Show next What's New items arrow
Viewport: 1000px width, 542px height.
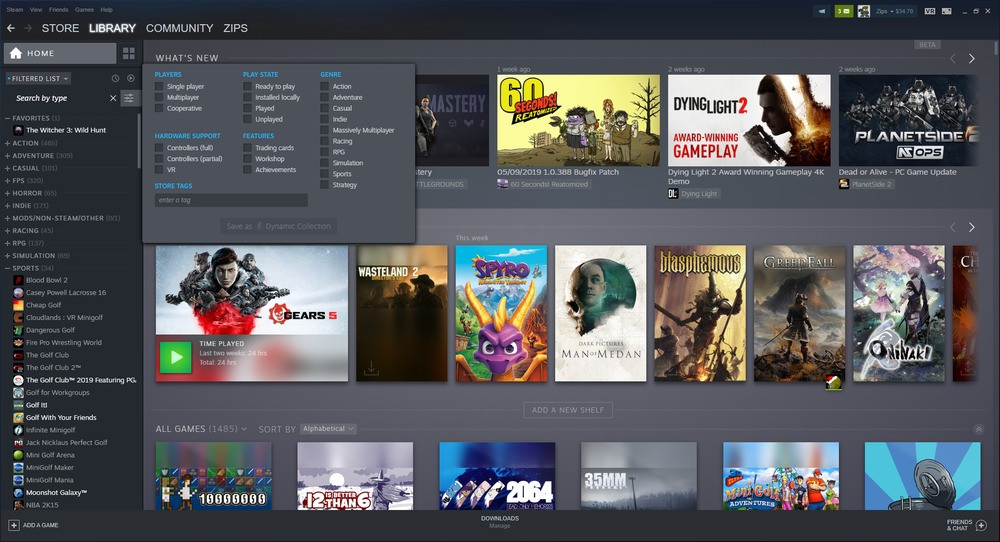971,59
